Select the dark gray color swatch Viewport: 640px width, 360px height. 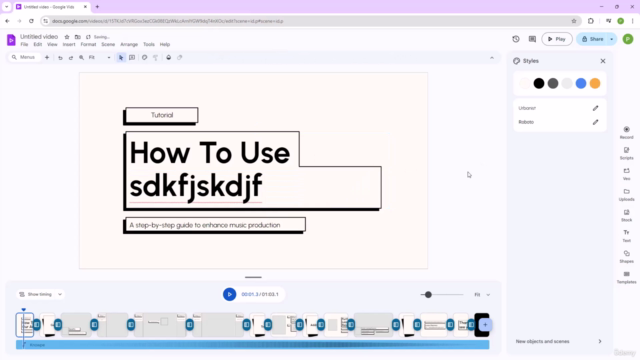tap(553, 83)
